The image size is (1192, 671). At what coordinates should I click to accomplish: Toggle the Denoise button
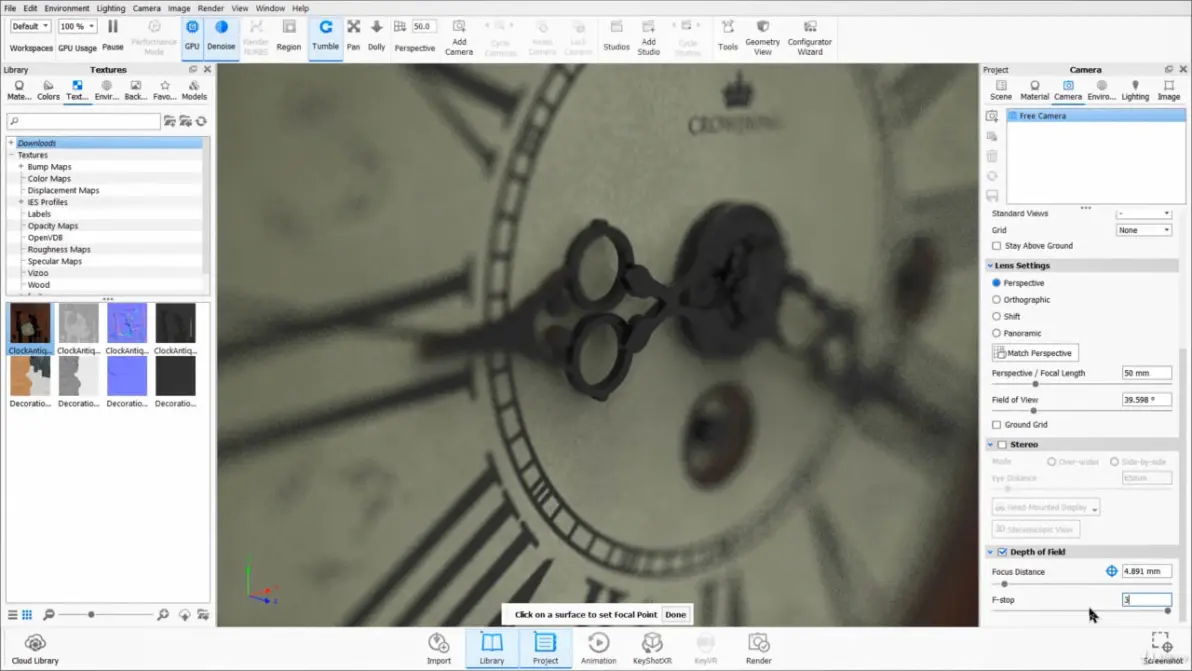pyautogui.click(x=221, y=36)
